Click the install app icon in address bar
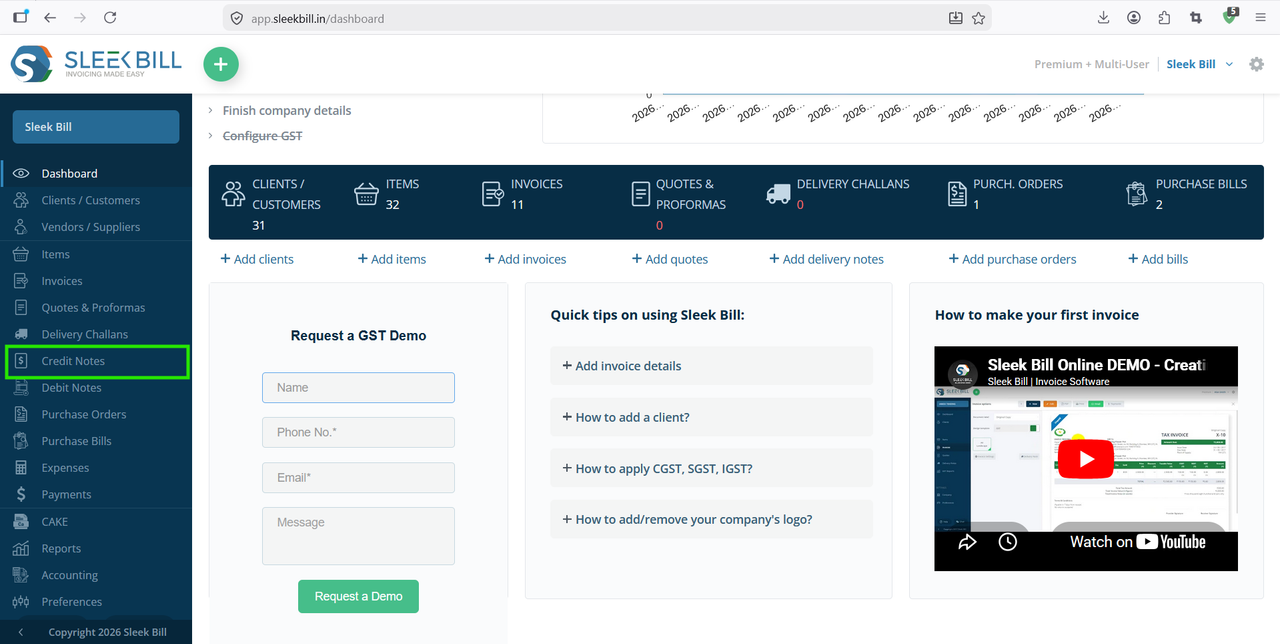 tap(955, 18)
